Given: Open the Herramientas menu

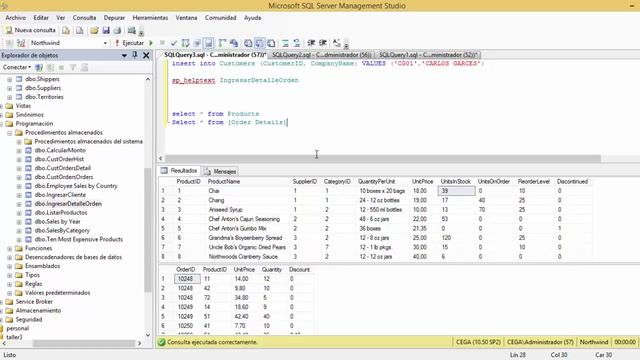Looking at the screenshot, I should (x=150, y=18).
